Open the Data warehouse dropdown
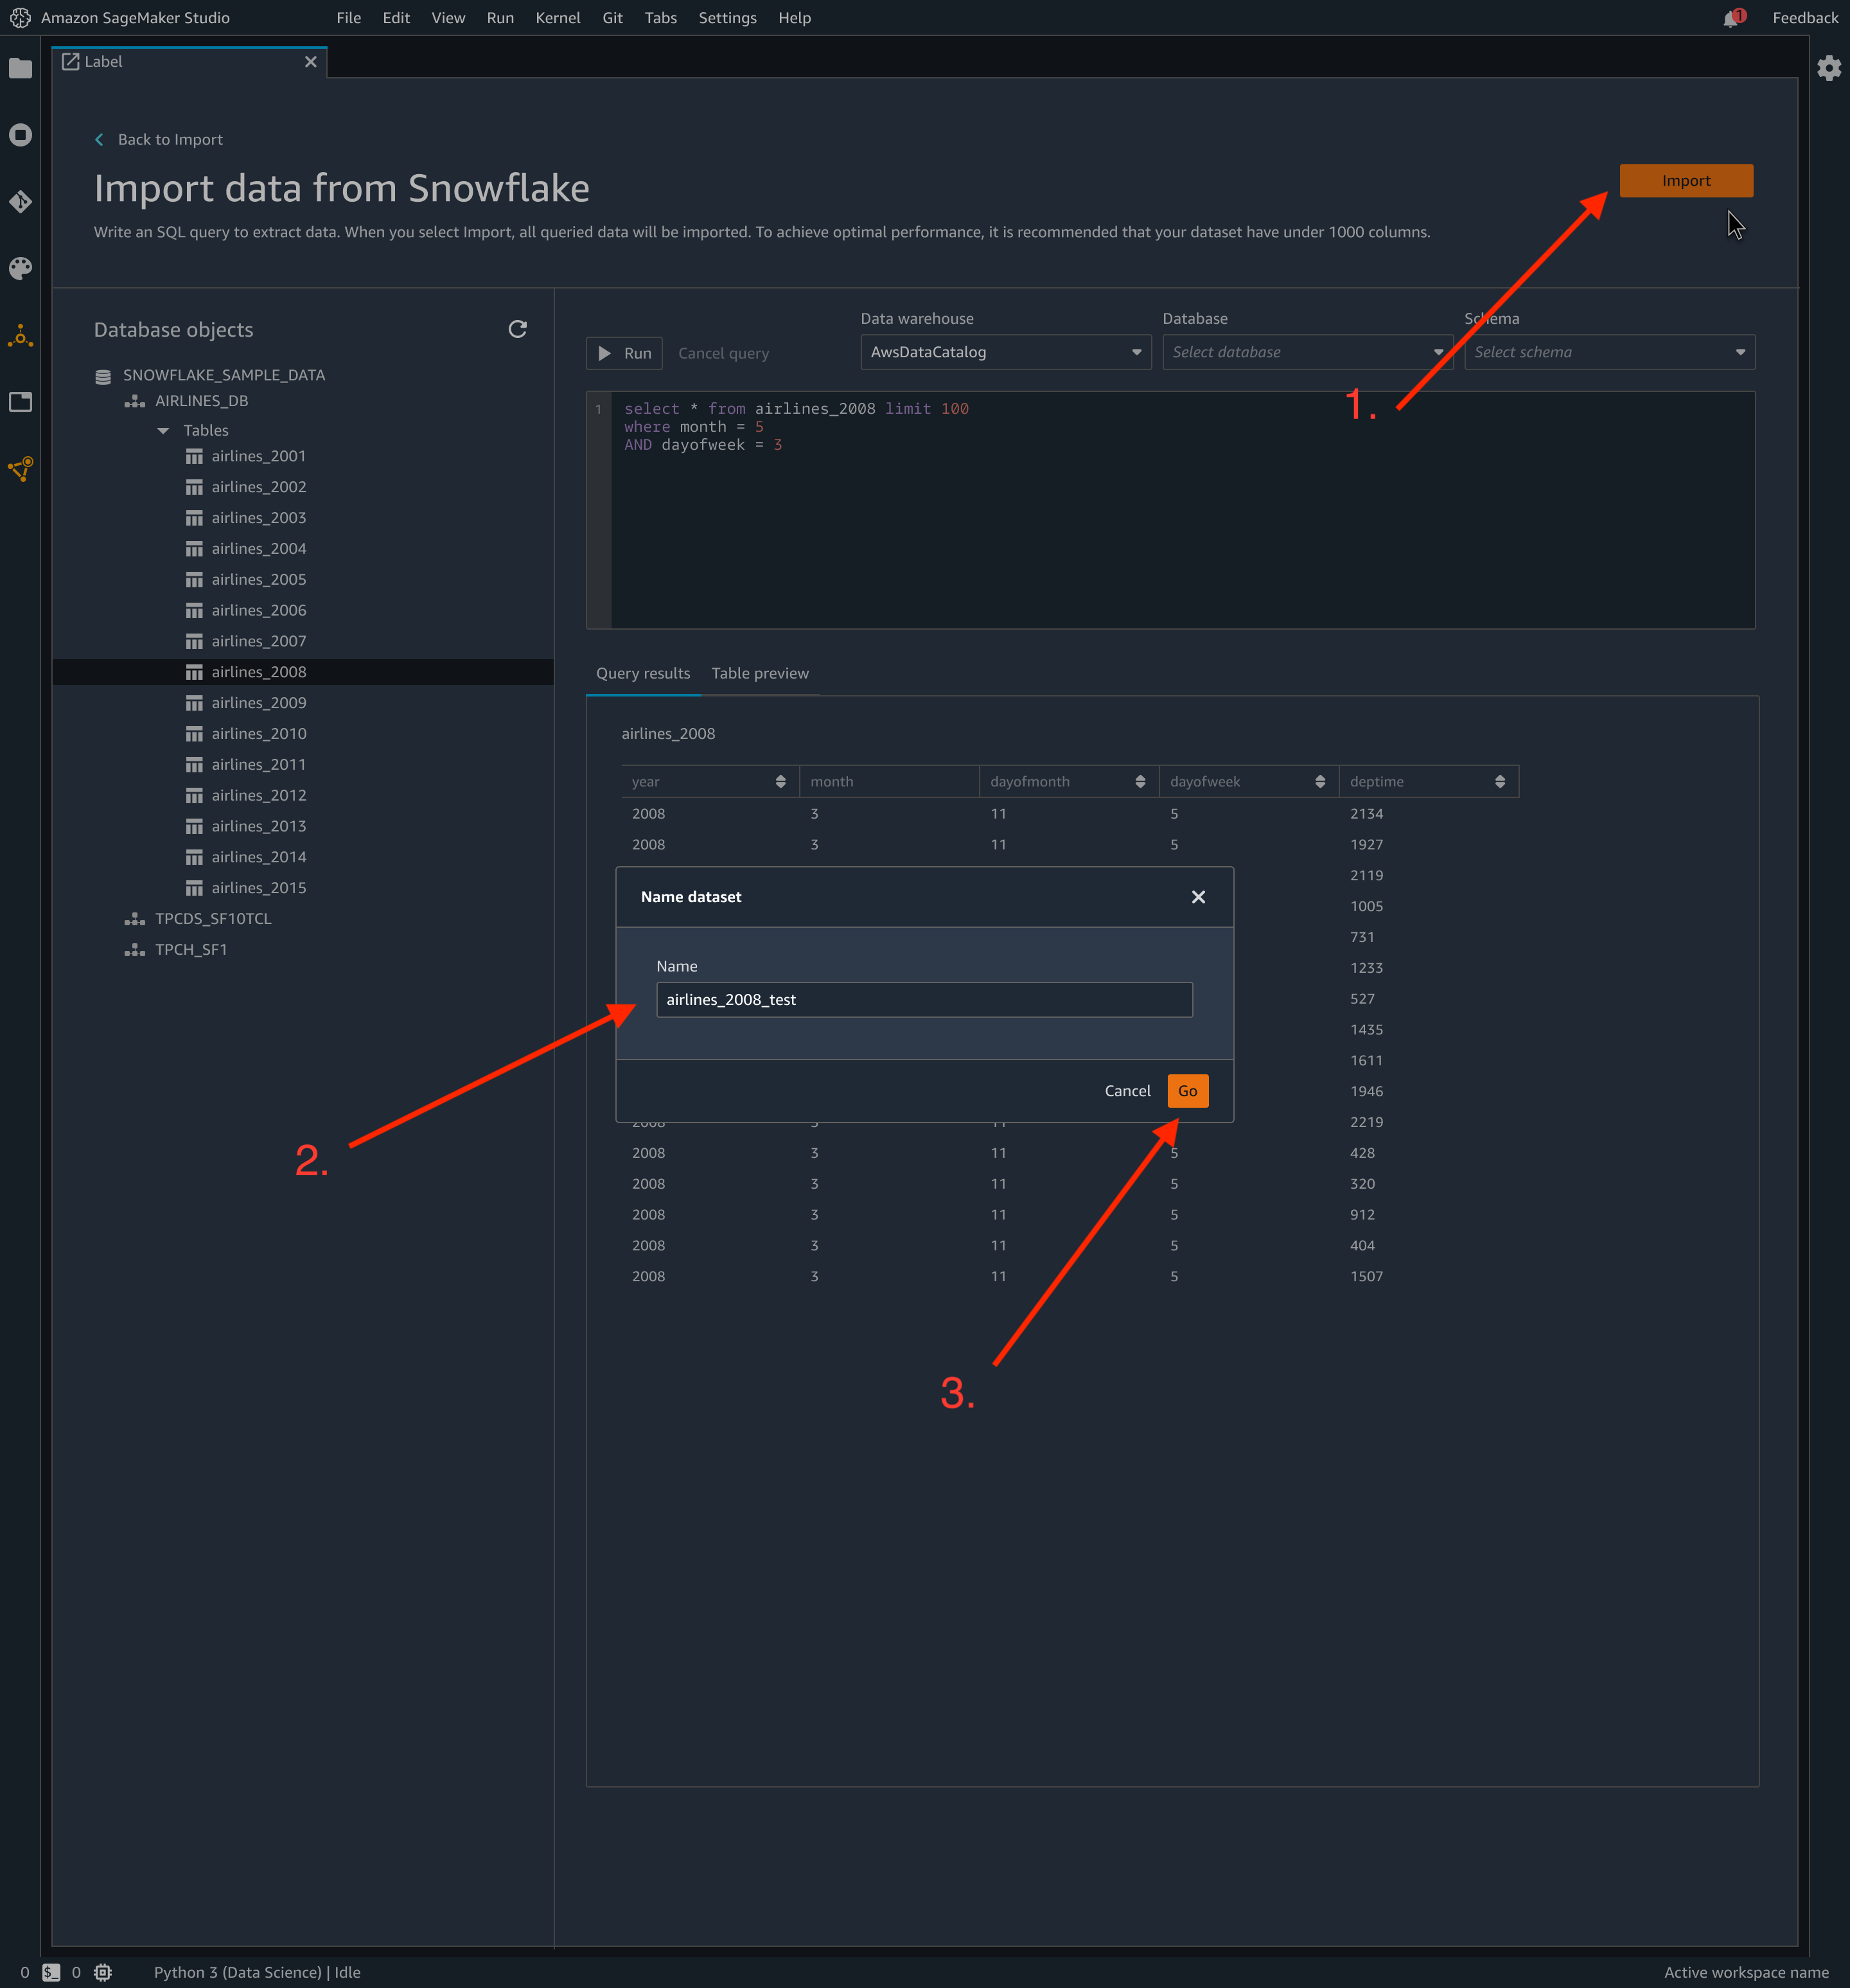 click(1005, 352)
